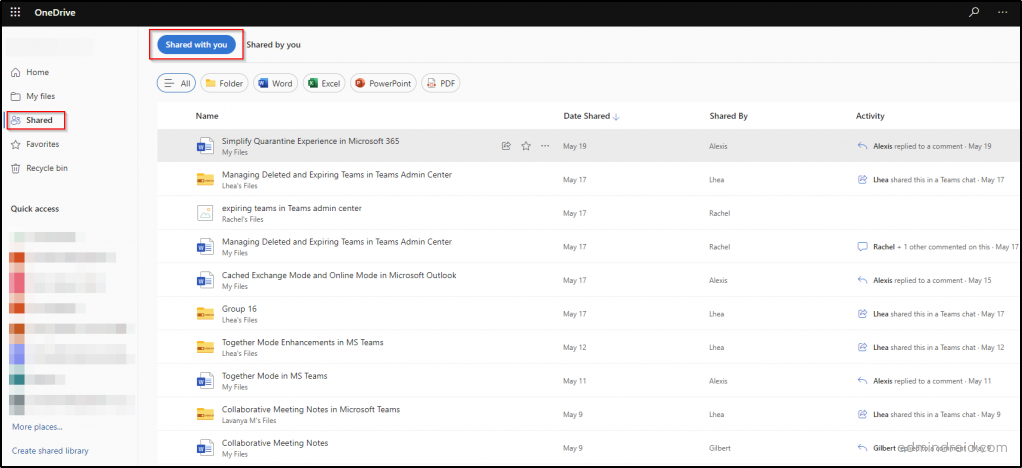Viewport: 1022px width, 468px height.
Task: Open the top bar more options ellipsis
Action: click(x=1002, y=12)
